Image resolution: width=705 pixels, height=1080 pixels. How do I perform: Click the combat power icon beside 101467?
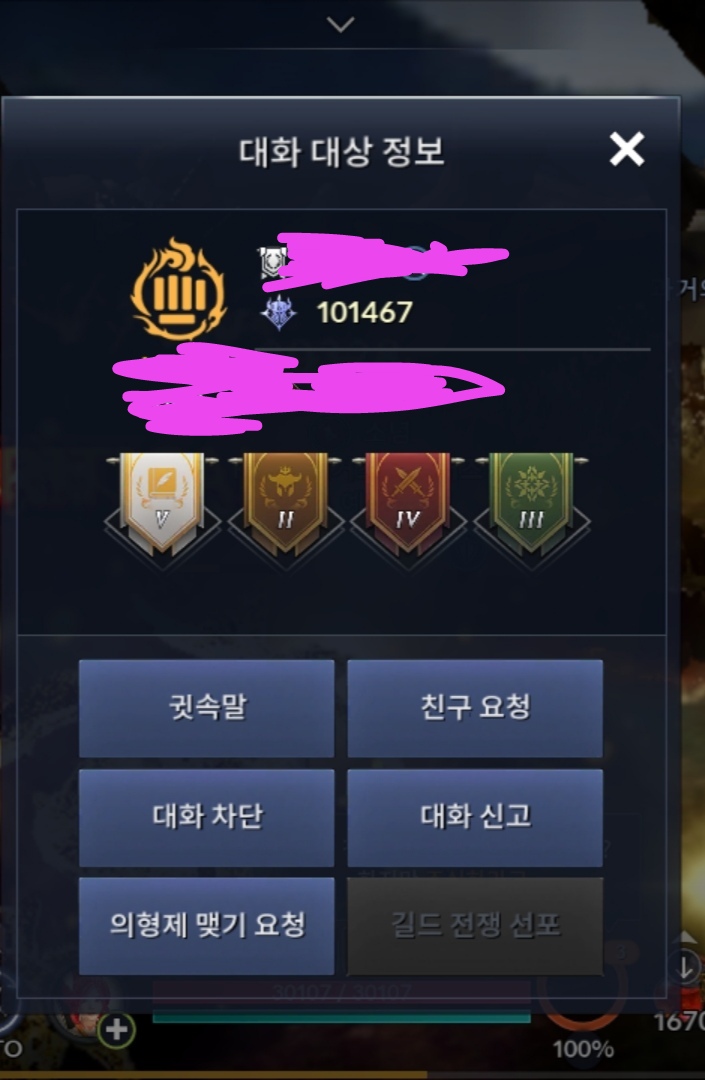pos(279,313)
